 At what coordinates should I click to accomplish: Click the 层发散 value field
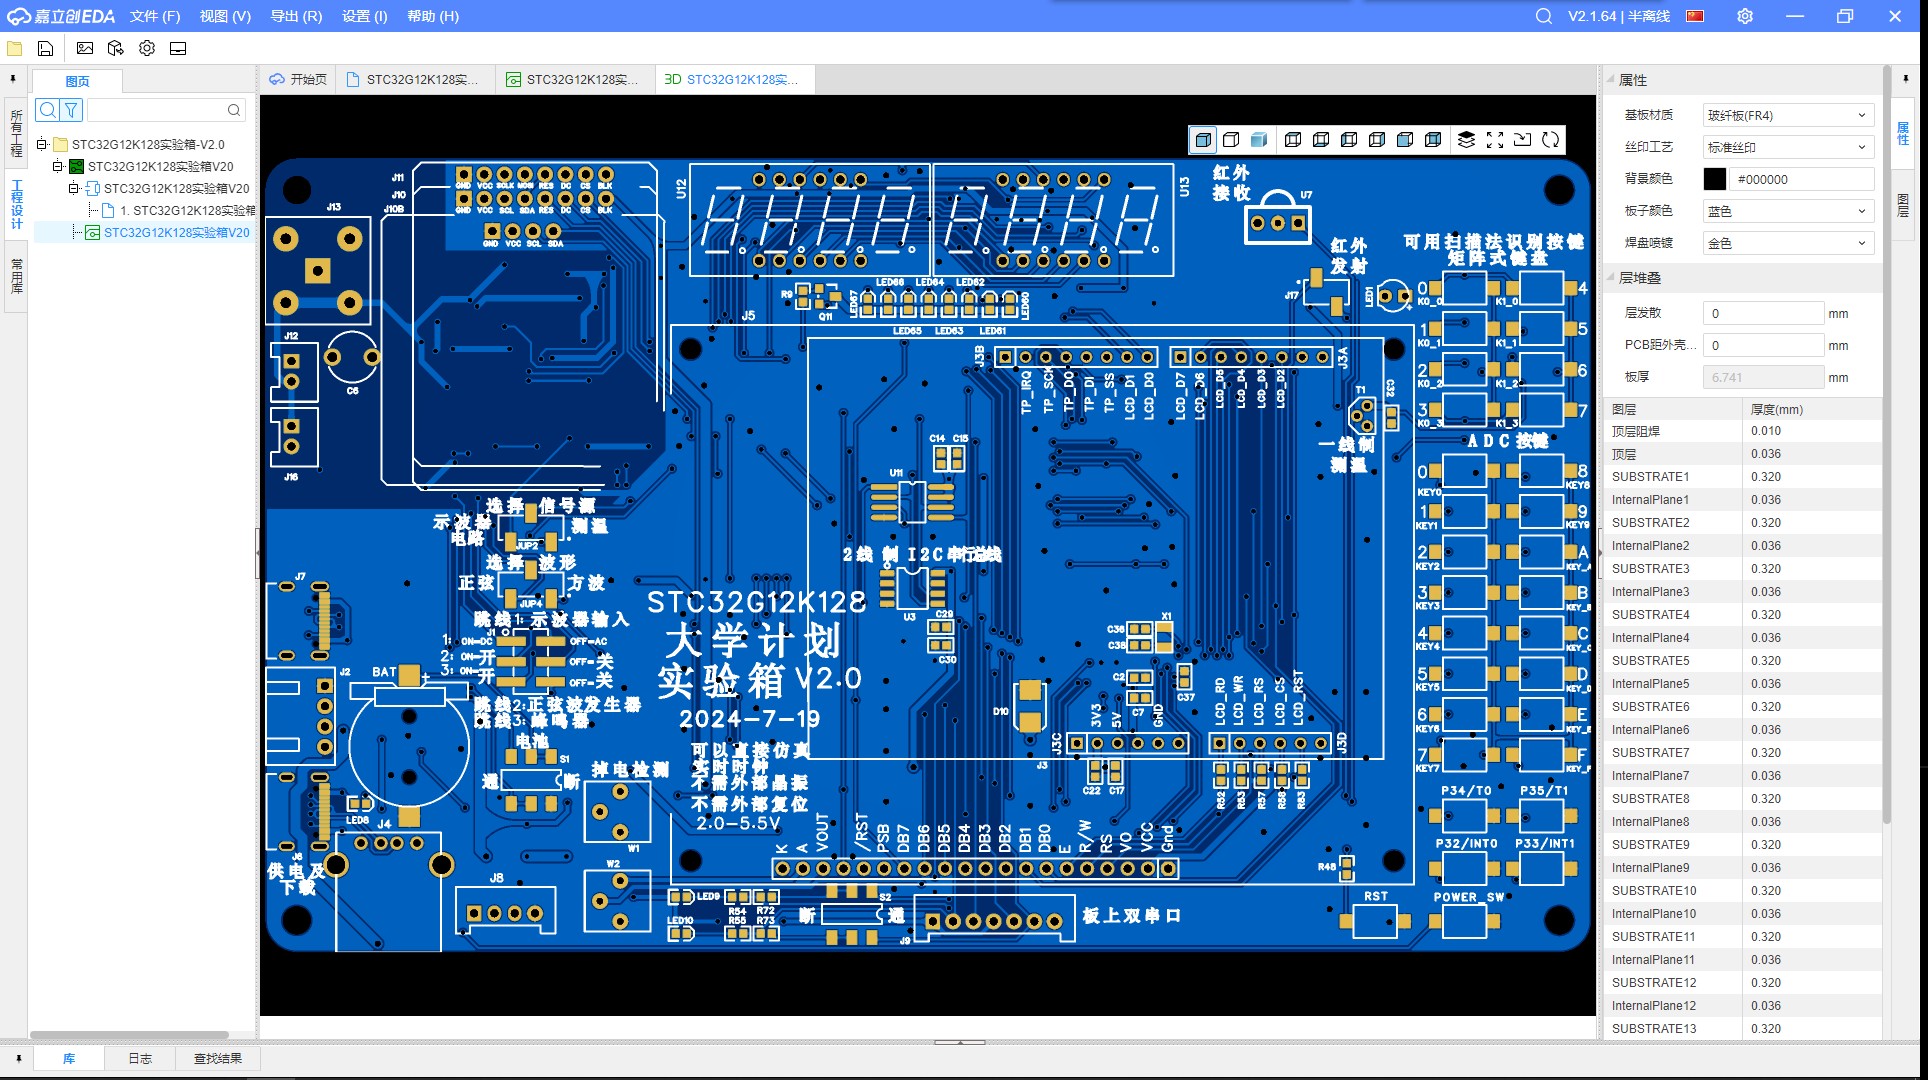pos(1763,313)
